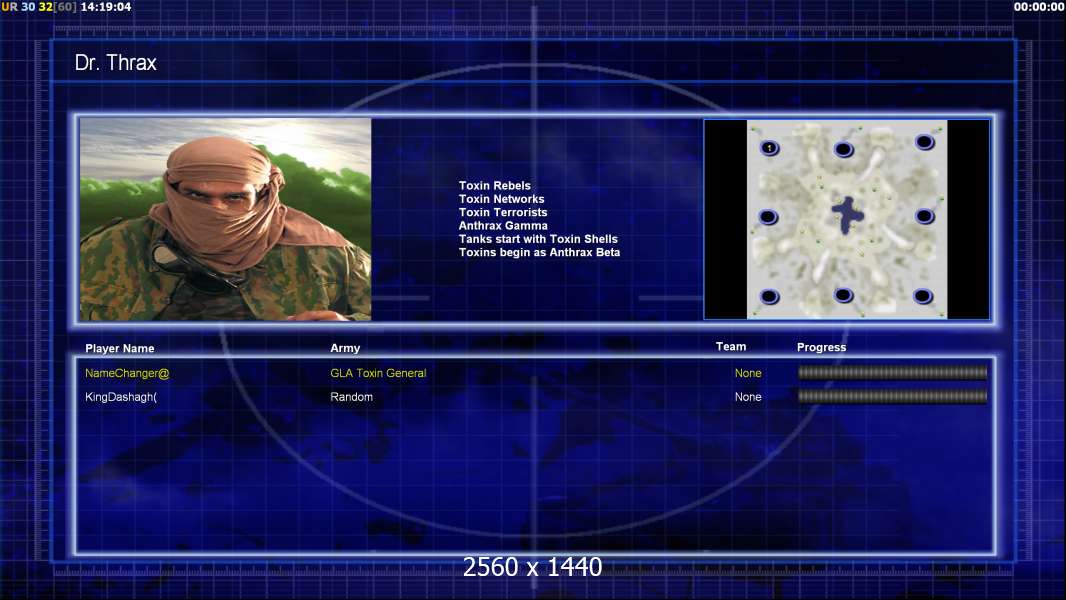Click the 00:00:00 game timer

pos(1039,7)
